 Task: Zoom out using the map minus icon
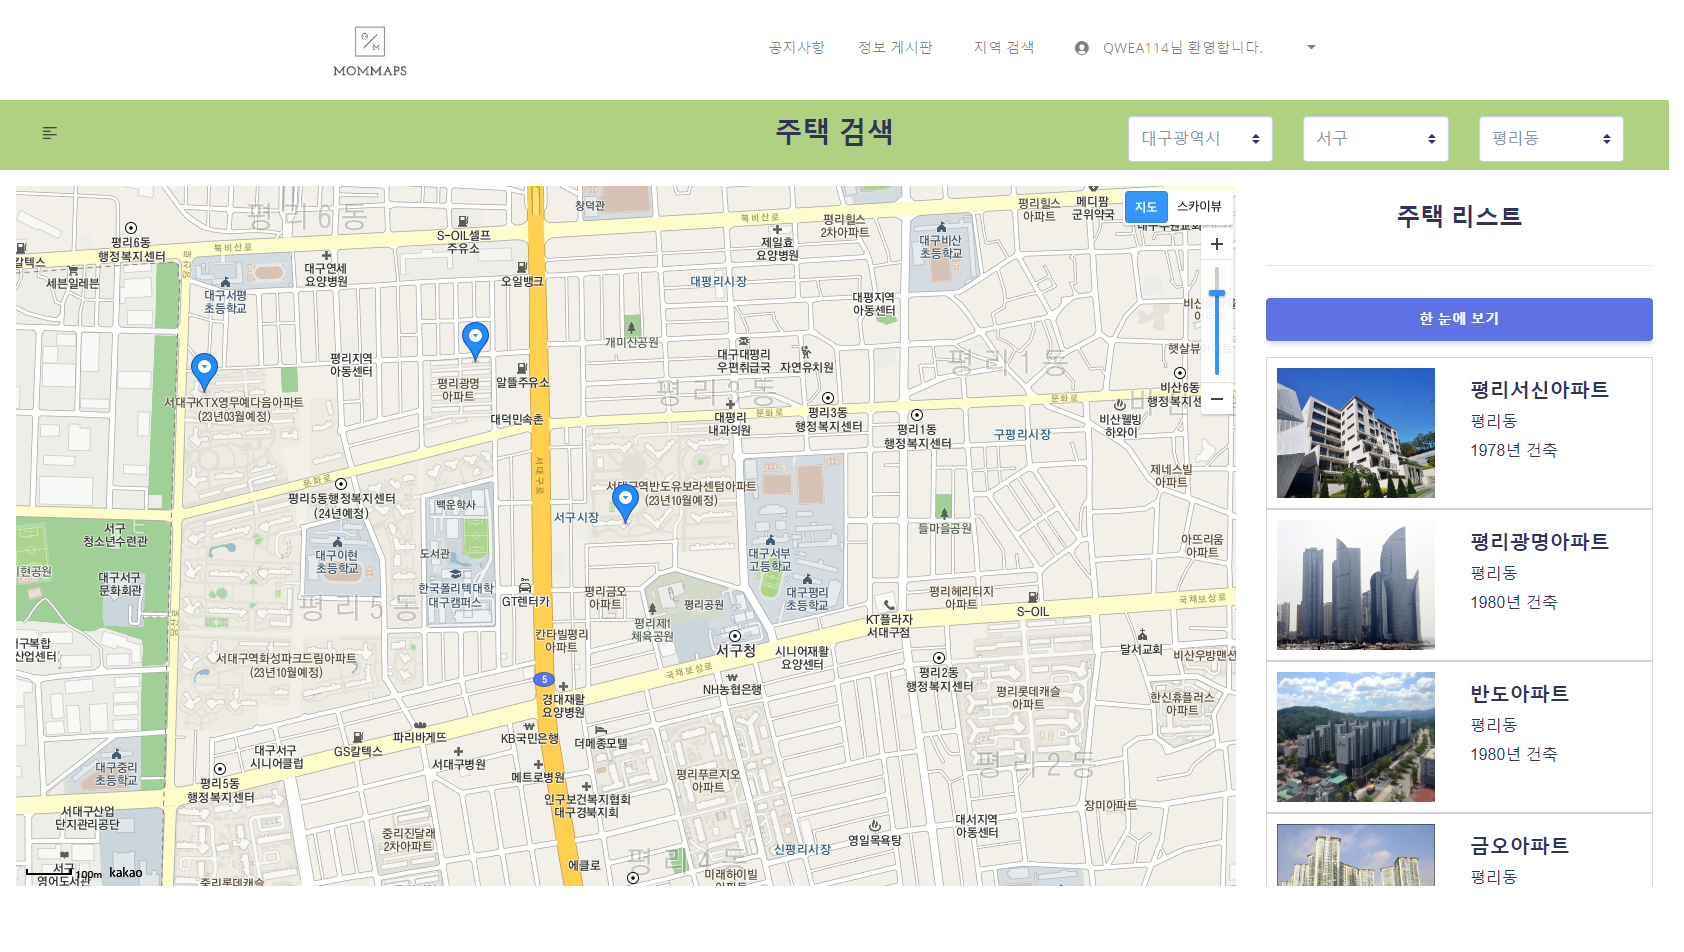coord(1217,399)
